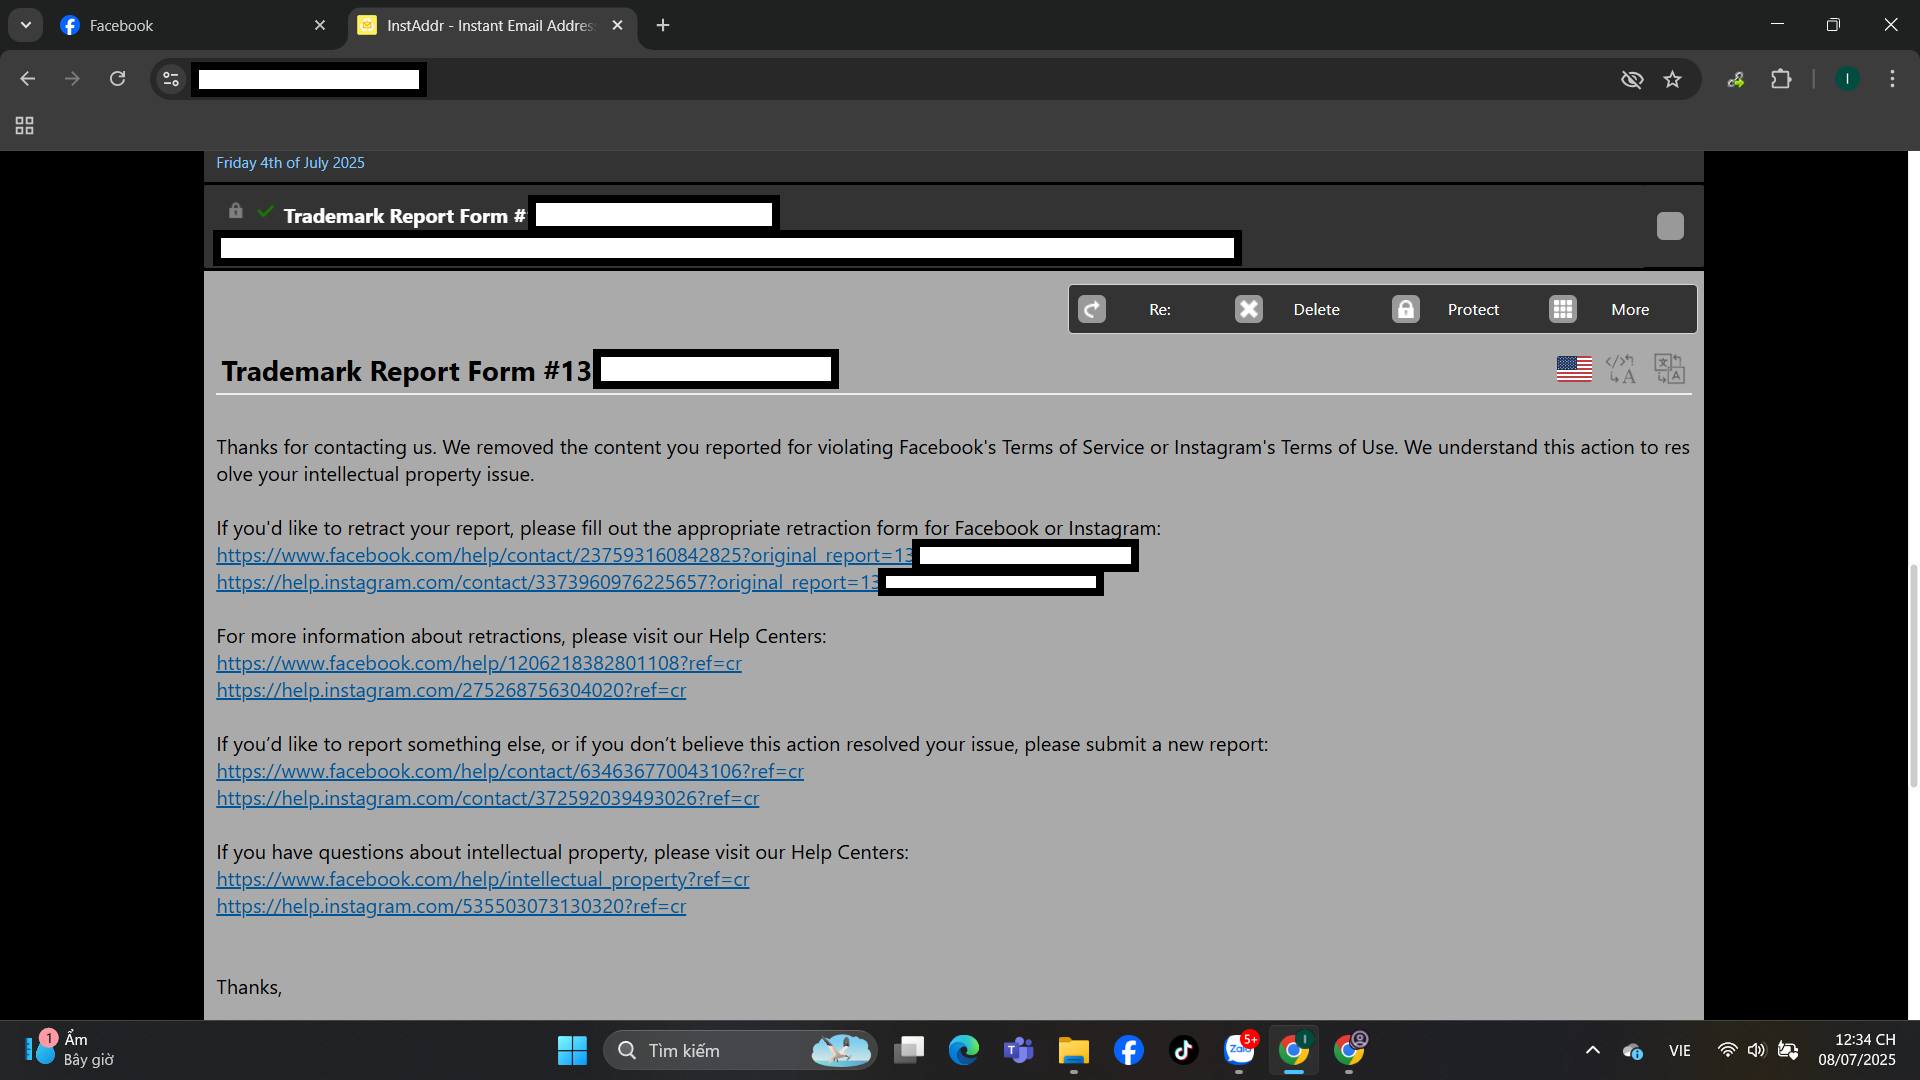Open Chrome three-dot menu
The height and width of the screenshot is (1080, 1920).
click(1892, 79)
